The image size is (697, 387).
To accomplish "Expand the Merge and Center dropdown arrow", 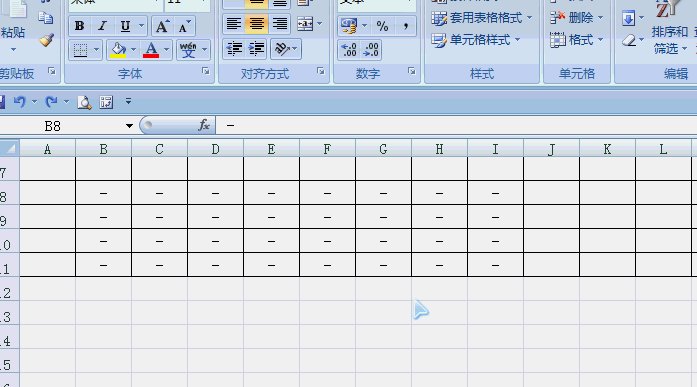I will click(x=320, y=24).
